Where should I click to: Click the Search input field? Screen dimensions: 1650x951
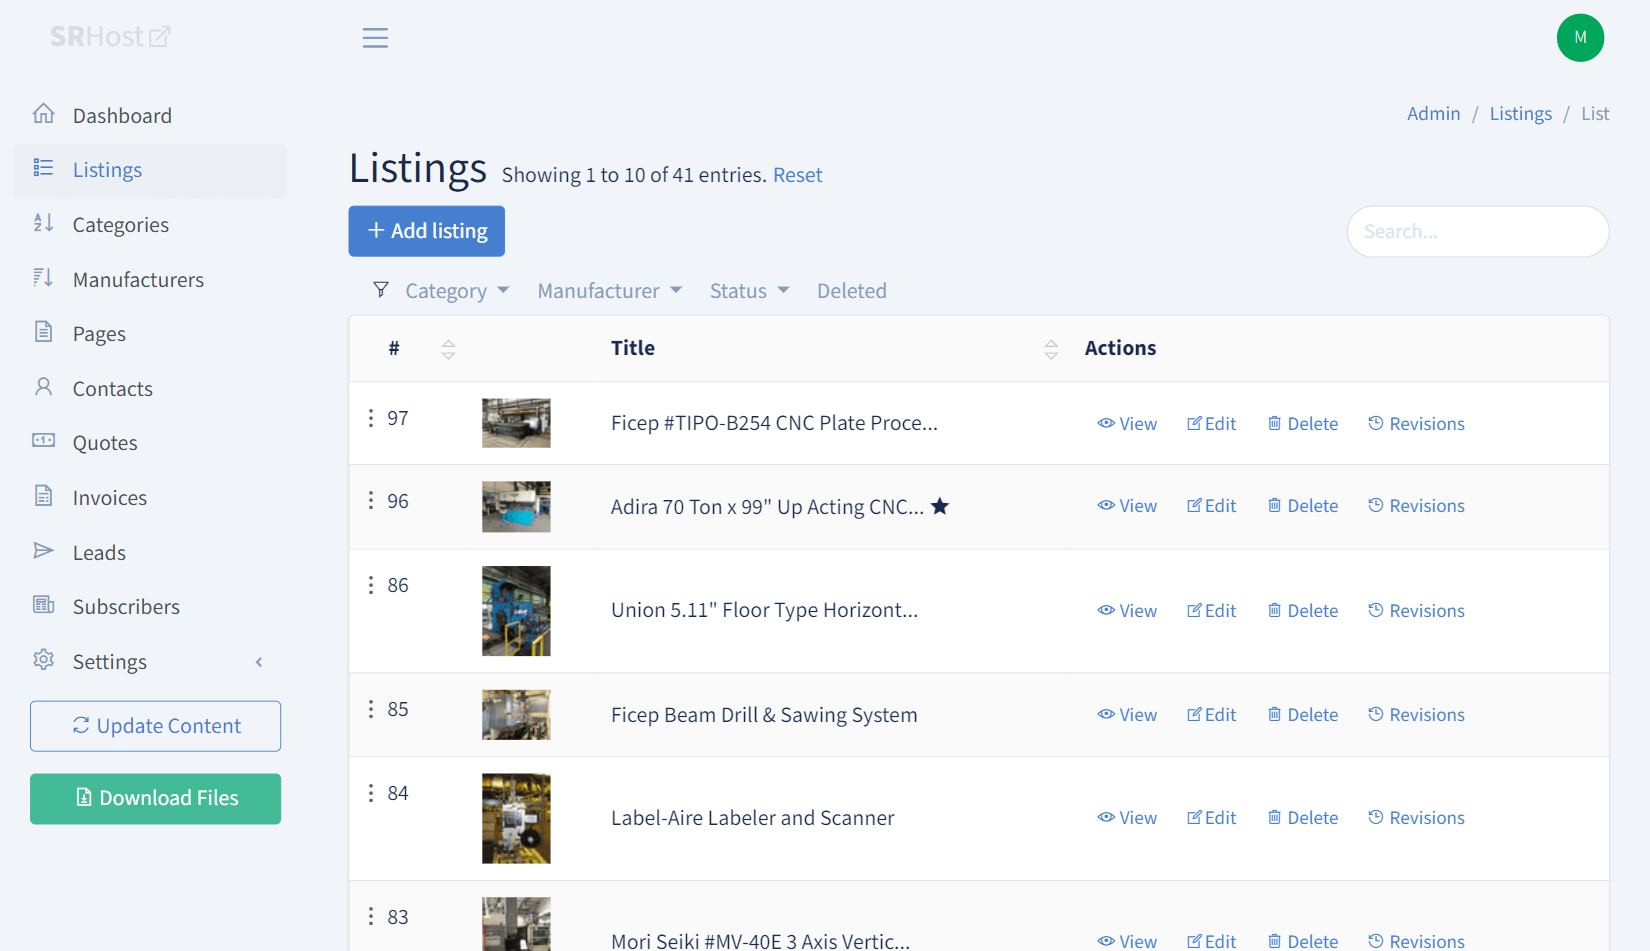[1477, 232]
